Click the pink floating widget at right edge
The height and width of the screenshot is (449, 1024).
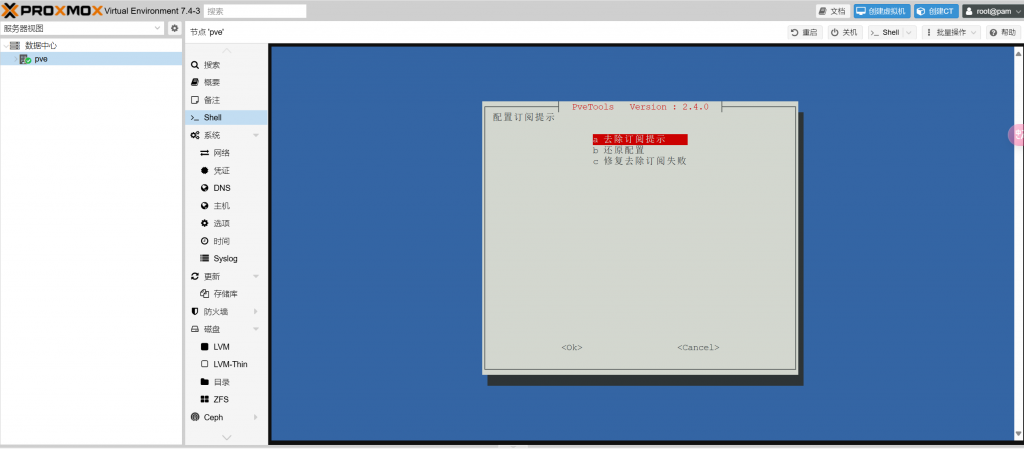pyautogui.click(x=1016, y=135)
